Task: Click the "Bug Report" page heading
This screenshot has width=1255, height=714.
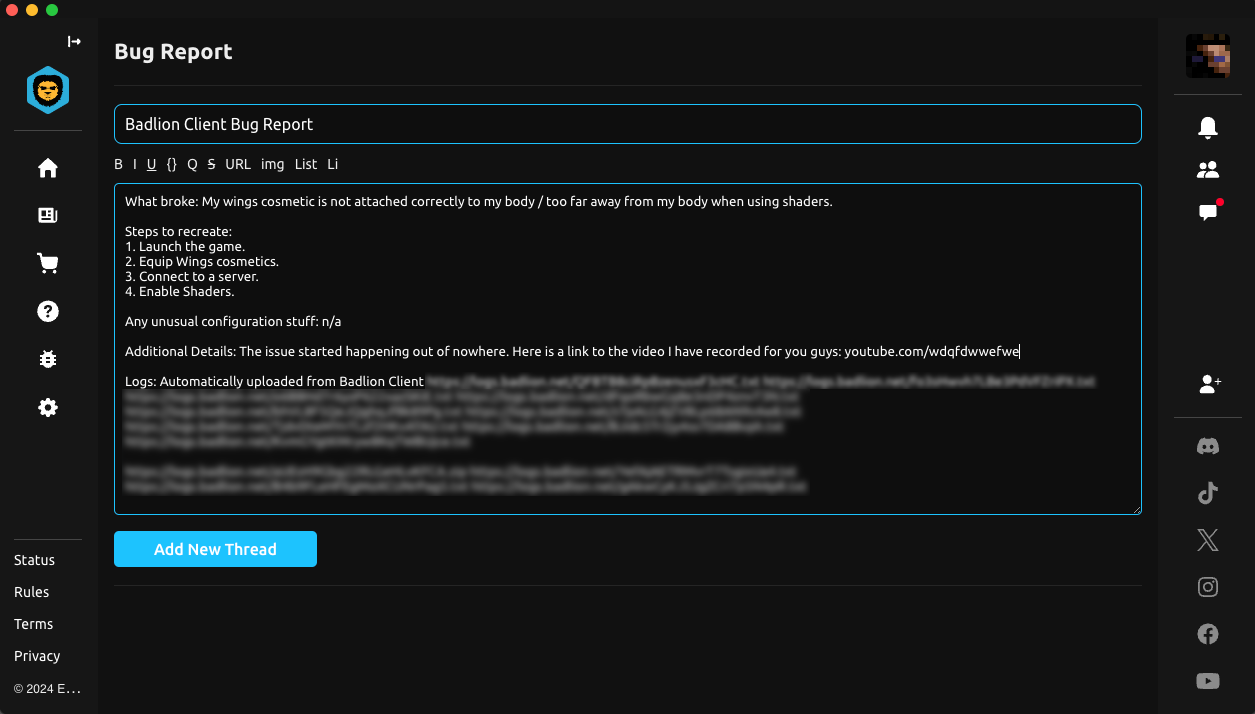Action: [x=173, y=52]
